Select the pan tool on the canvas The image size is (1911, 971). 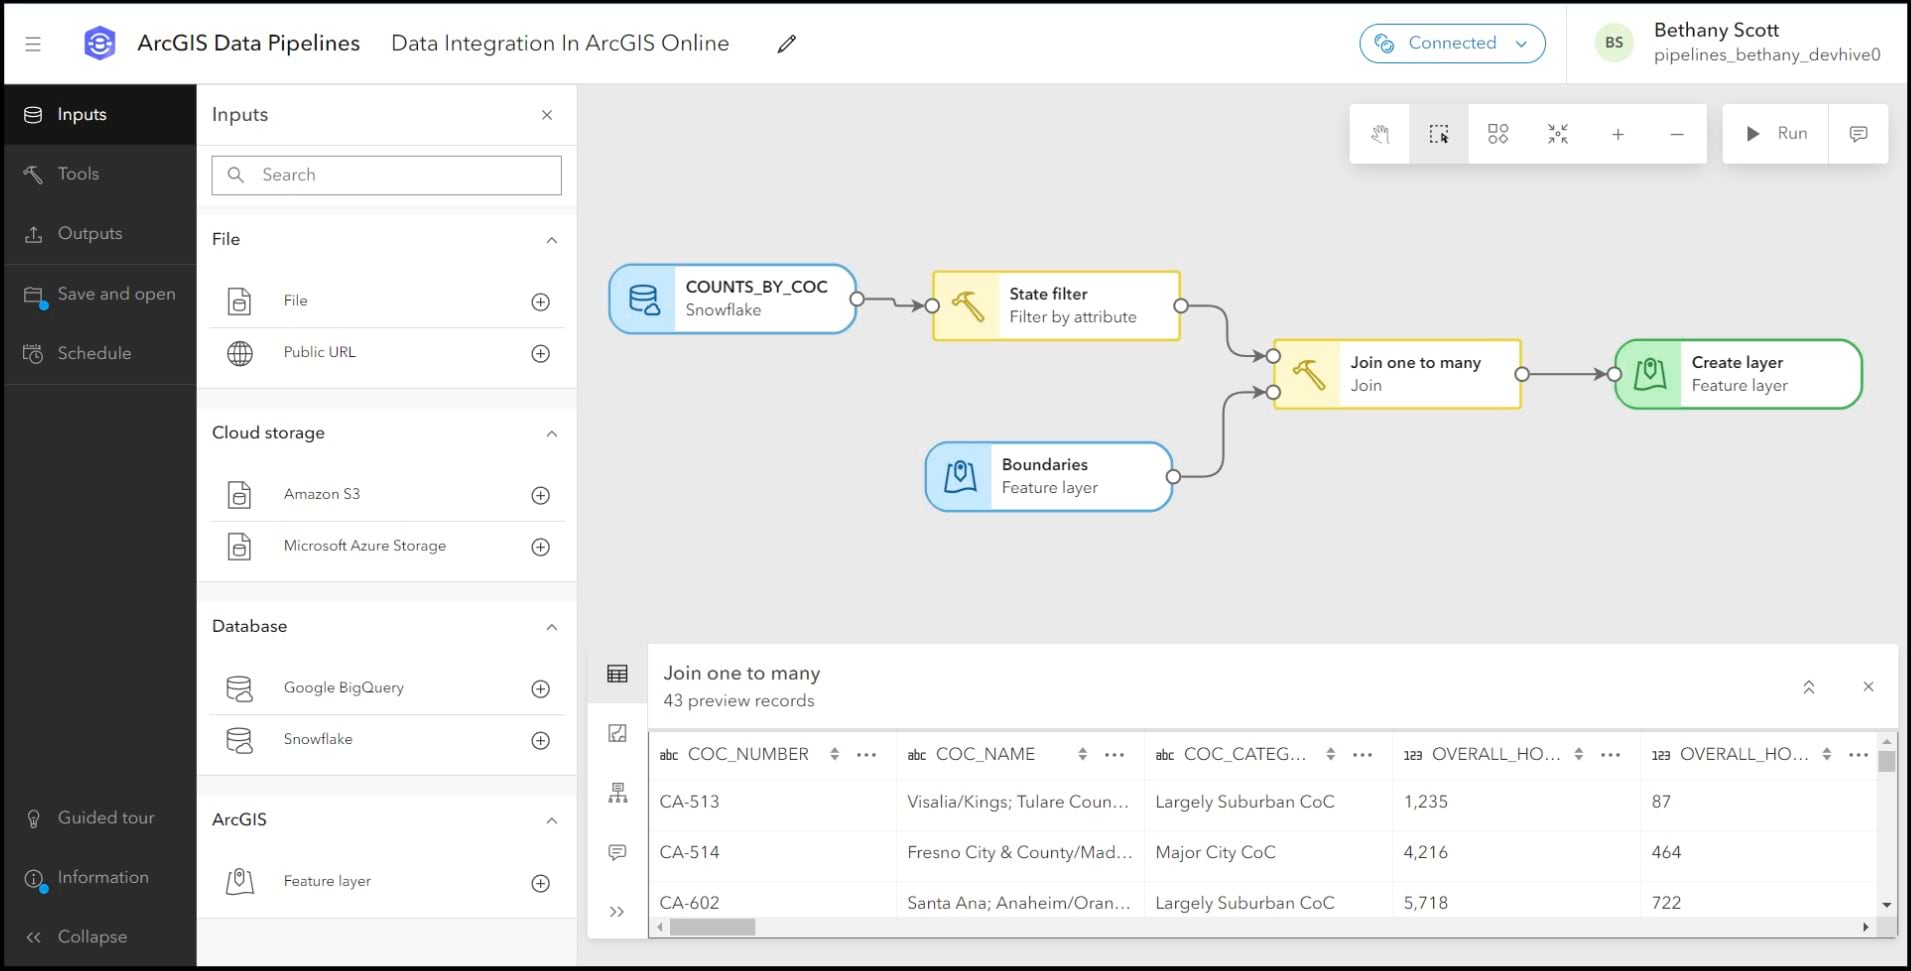point(1380,134)
